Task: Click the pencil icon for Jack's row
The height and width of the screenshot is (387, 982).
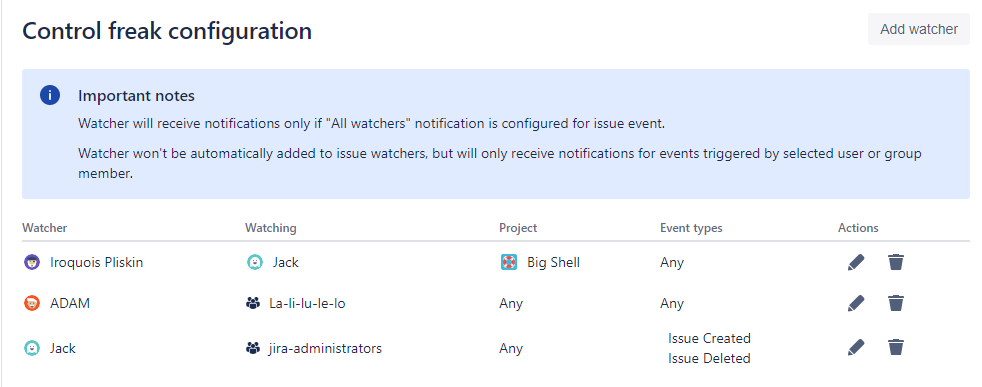Action: 855,347
